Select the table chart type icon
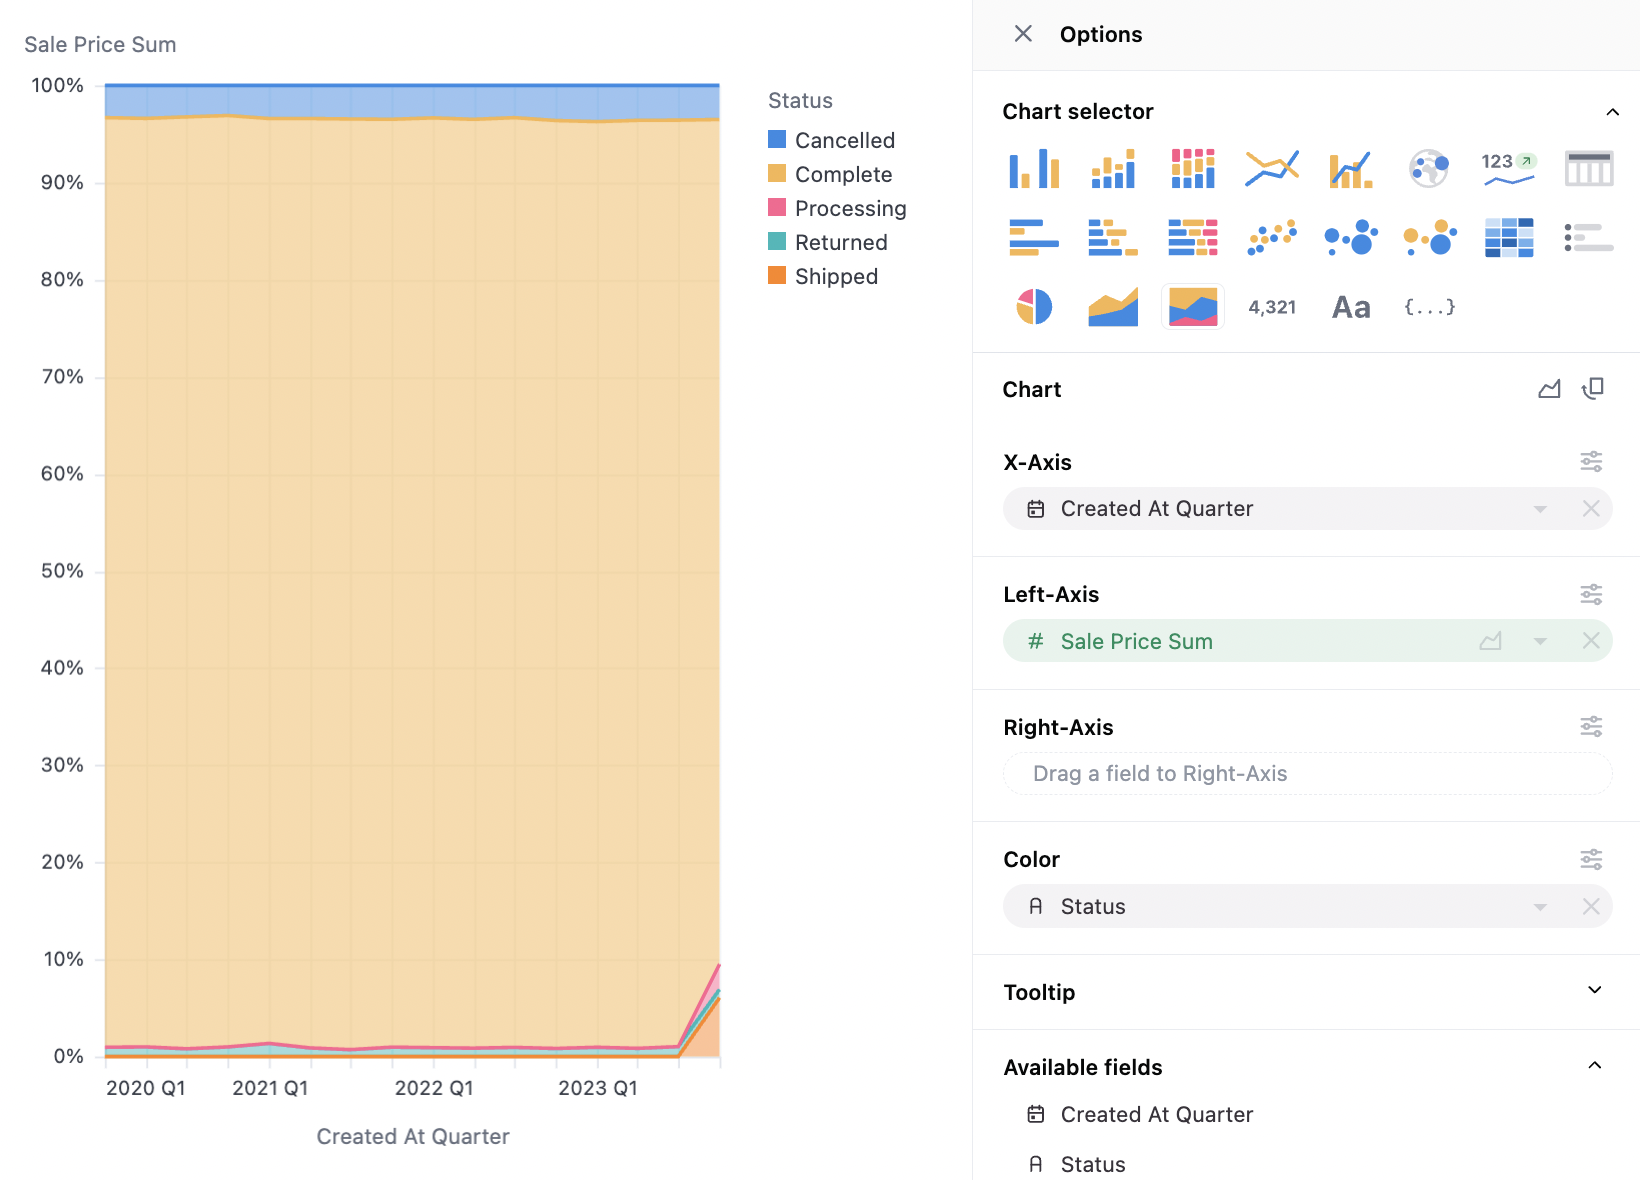The image size is (1640, 1180). 1588,168
